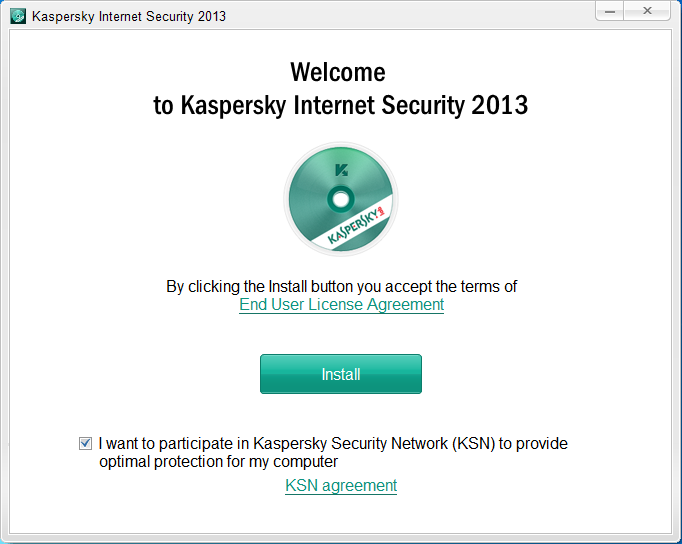Open the KSN agreement link
682x544 pixels.
pyautogui.click(x=341, y=486)
